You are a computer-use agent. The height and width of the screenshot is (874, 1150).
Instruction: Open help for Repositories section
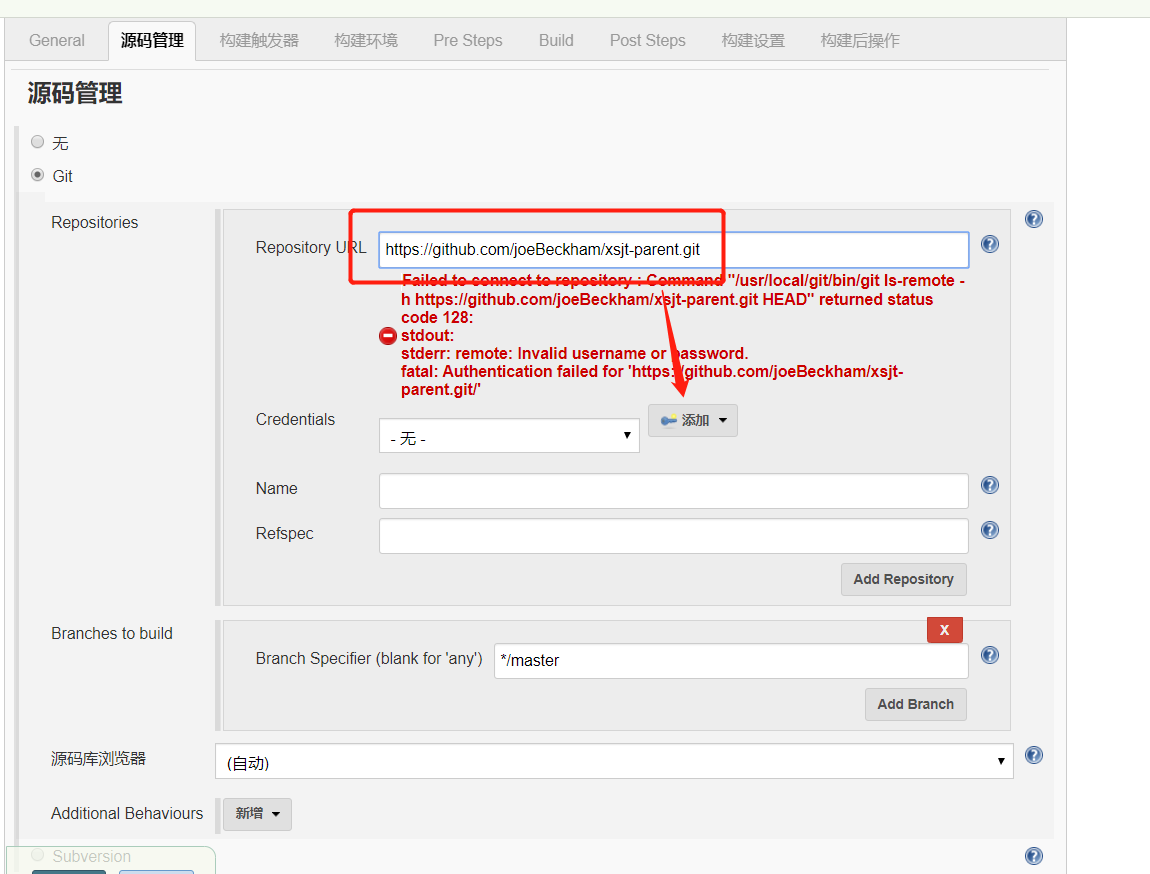1033,219
